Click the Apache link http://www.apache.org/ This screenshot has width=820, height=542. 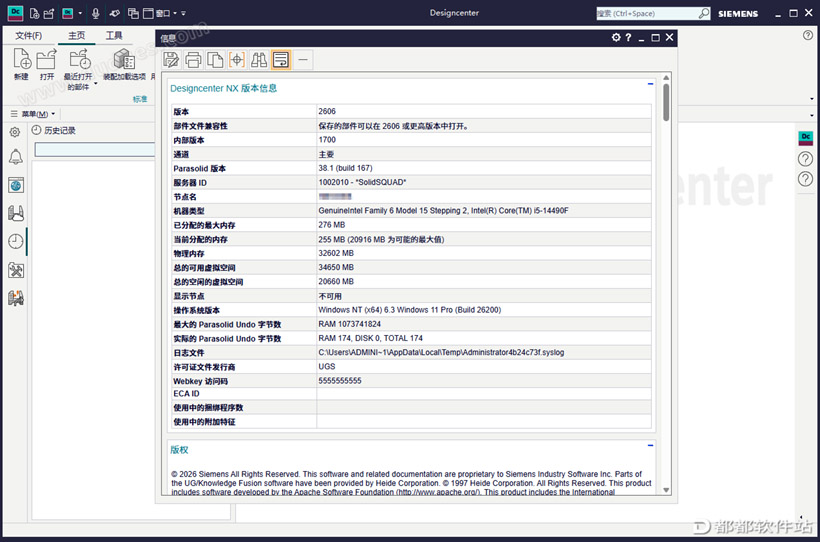click(437, 492)
